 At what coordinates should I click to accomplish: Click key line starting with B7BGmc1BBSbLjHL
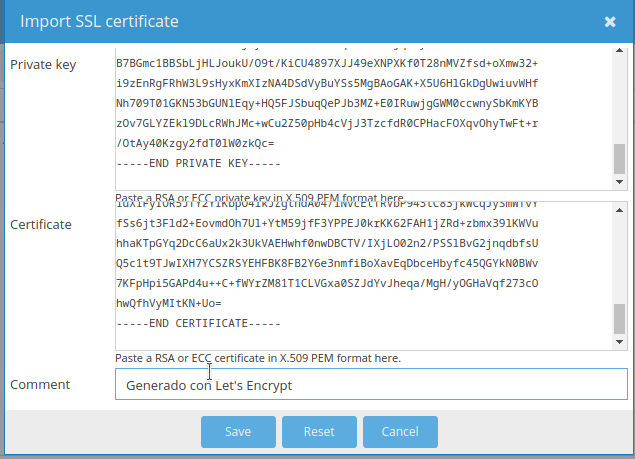pos(327,64)
